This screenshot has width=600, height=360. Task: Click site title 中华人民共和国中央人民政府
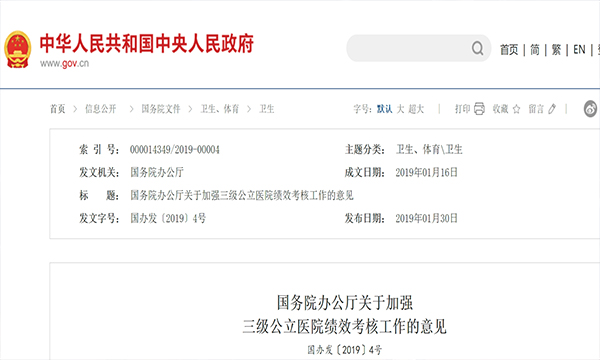pos(147,43)
